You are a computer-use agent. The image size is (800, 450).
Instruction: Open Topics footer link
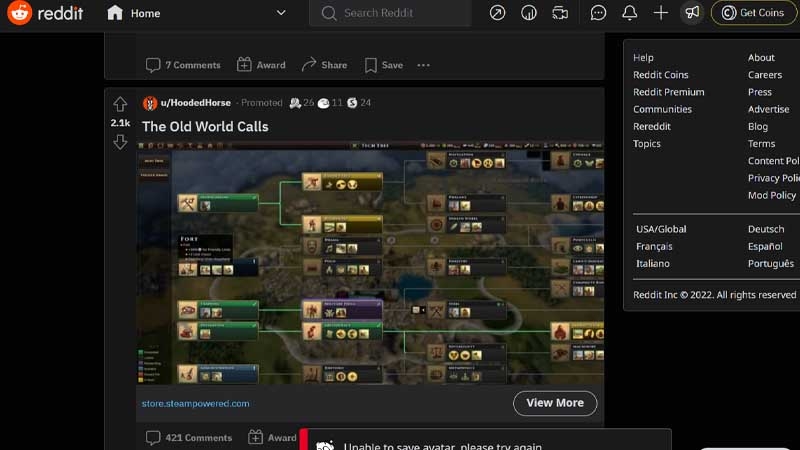coord(646,144)
